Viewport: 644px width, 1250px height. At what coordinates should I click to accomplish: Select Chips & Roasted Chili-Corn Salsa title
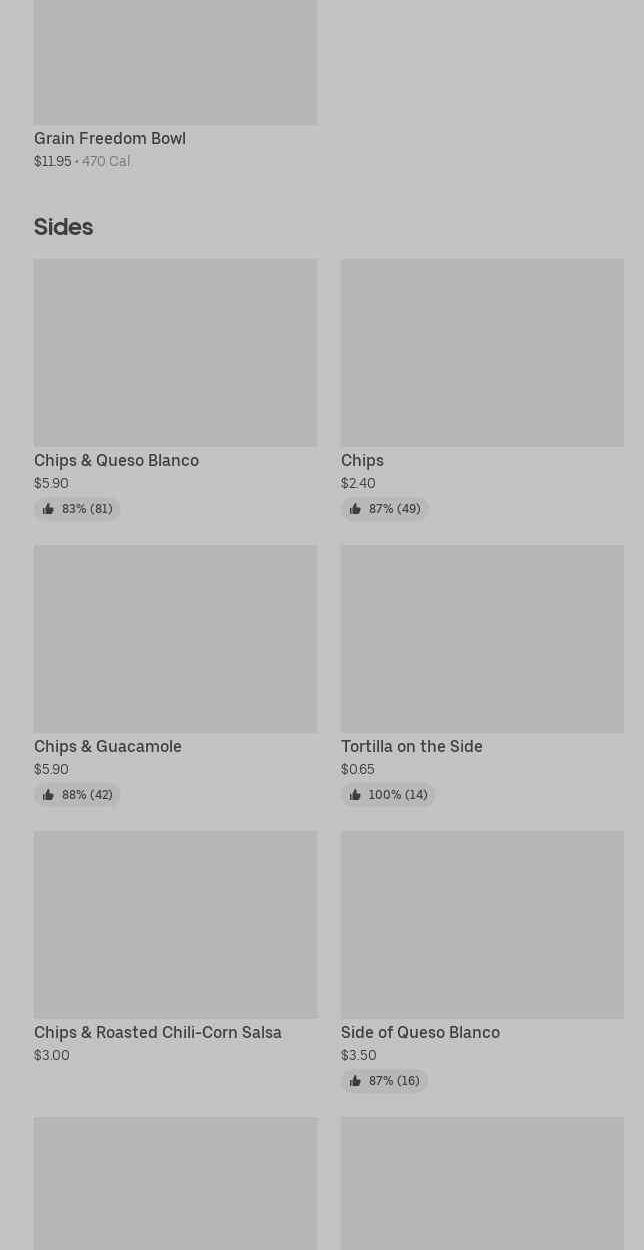(x=158, y=1032)
